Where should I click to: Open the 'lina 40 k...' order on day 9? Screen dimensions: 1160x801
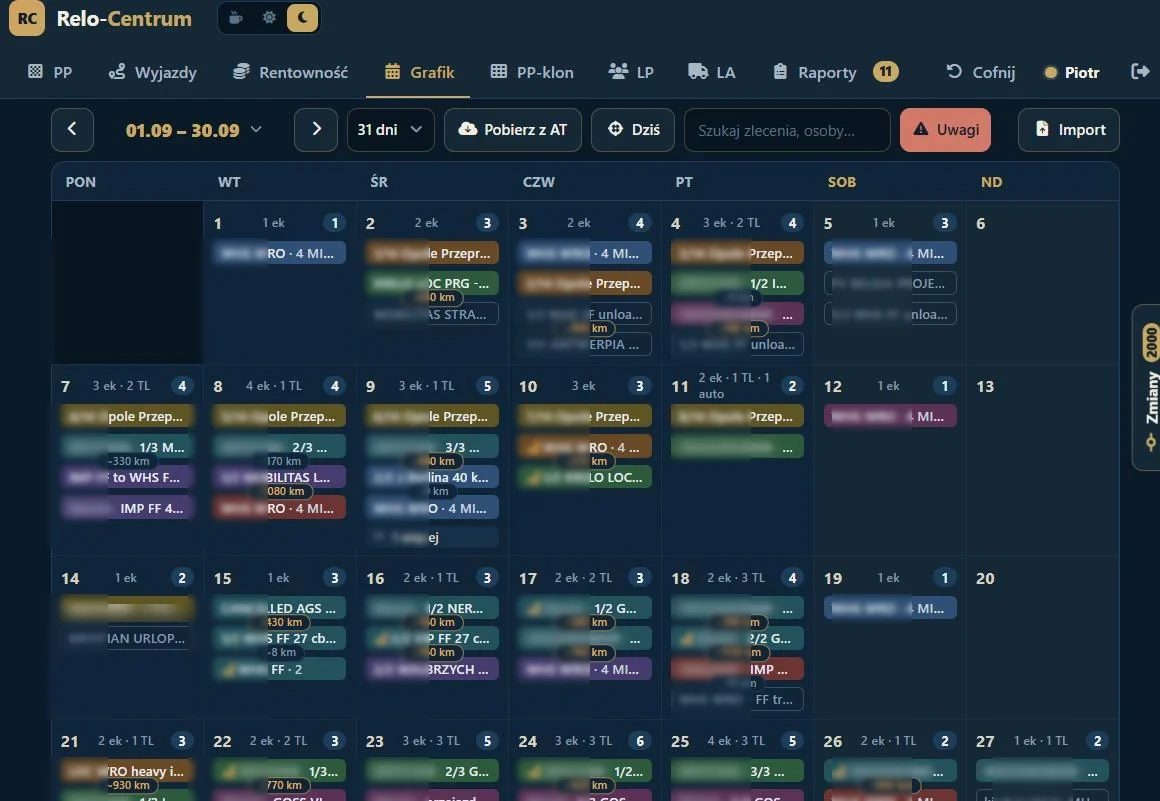[432, 478]
